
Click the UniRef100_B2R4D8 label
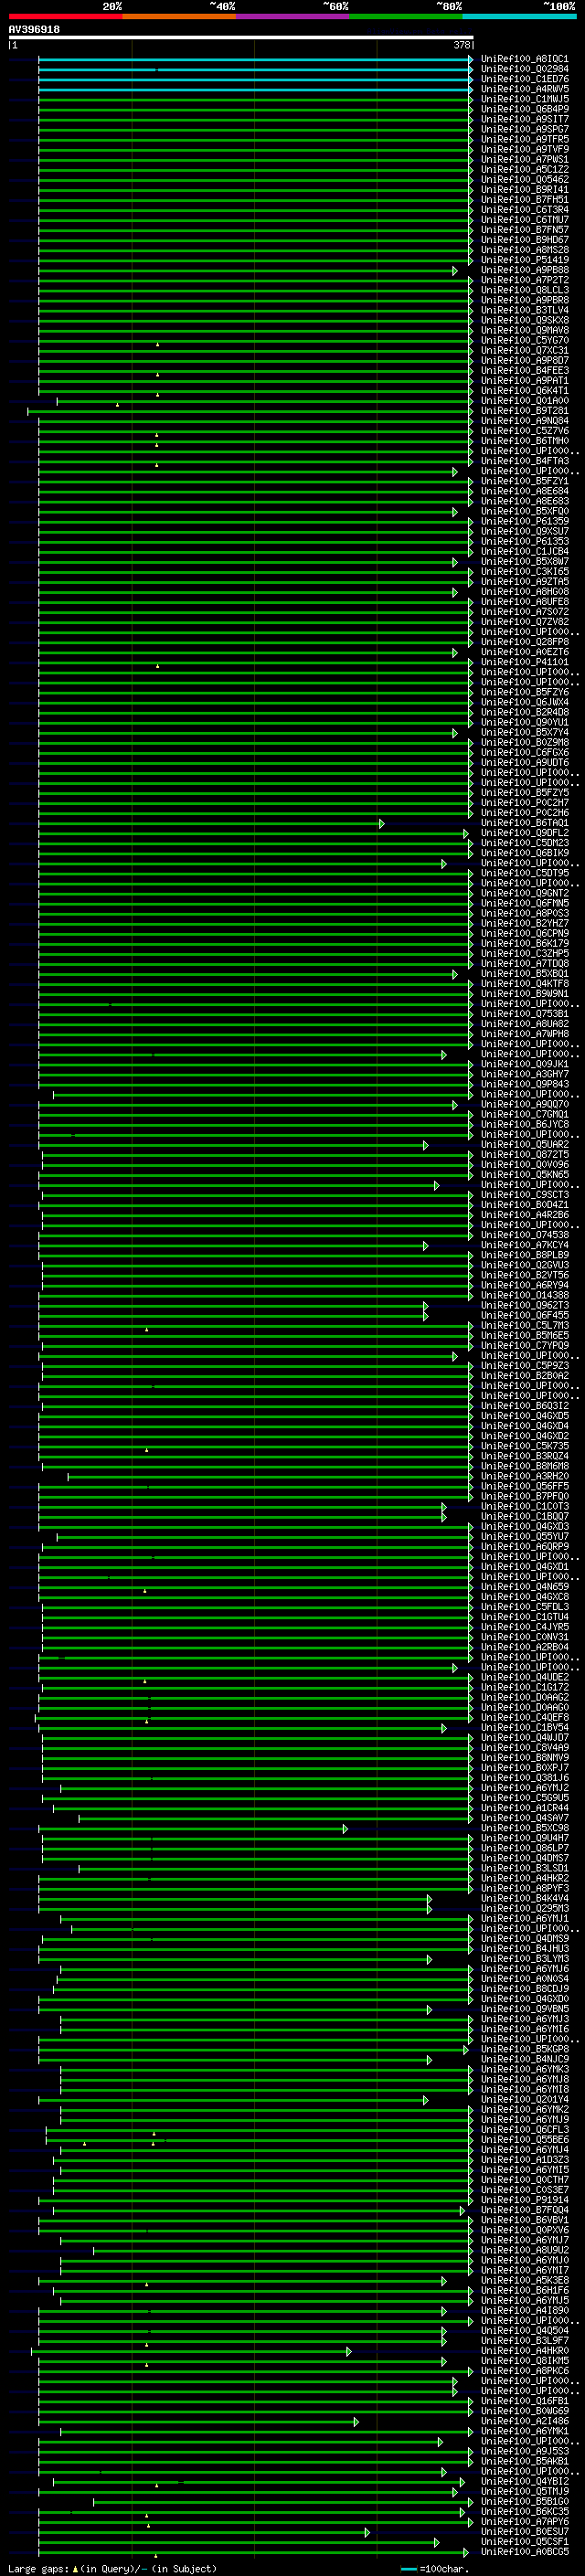524,712
